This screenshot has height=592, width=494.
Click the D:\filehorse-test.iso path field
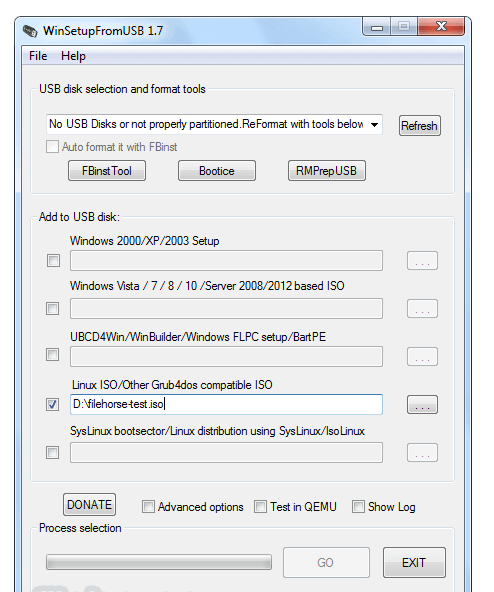coord(226,404)
